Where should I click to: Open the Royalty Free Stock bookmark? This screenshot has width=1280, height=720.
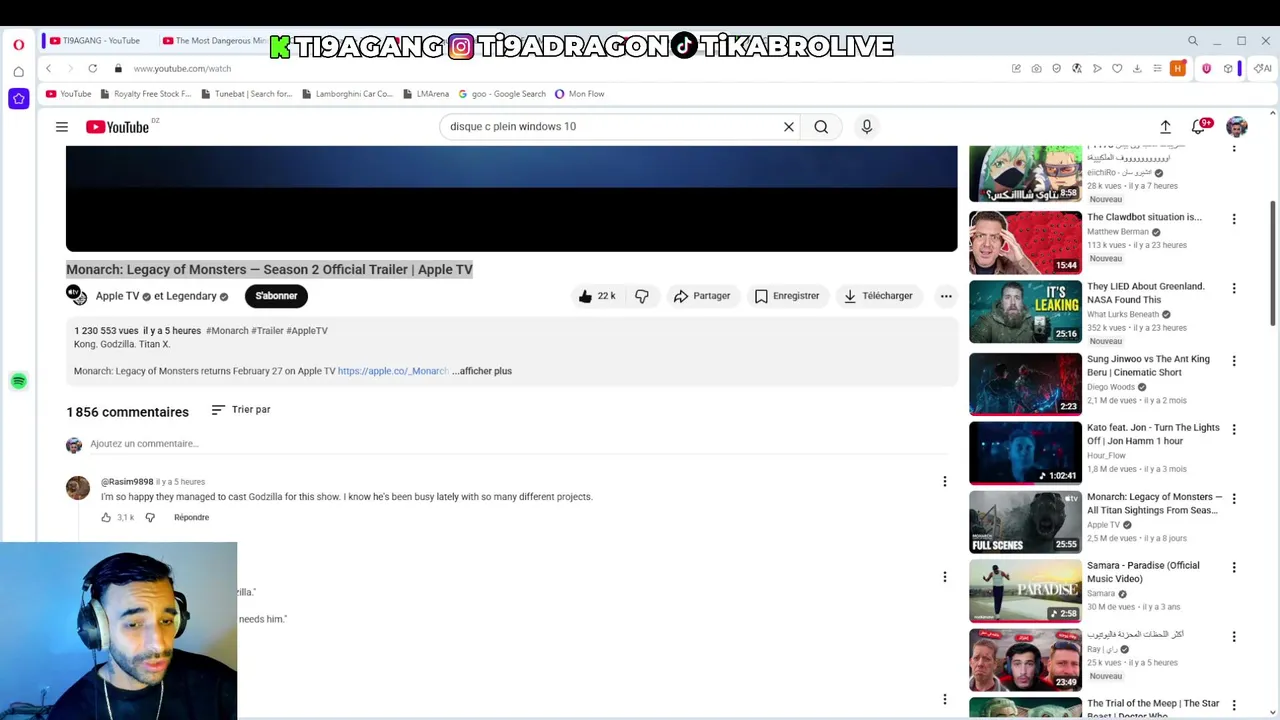click(145, 94)
